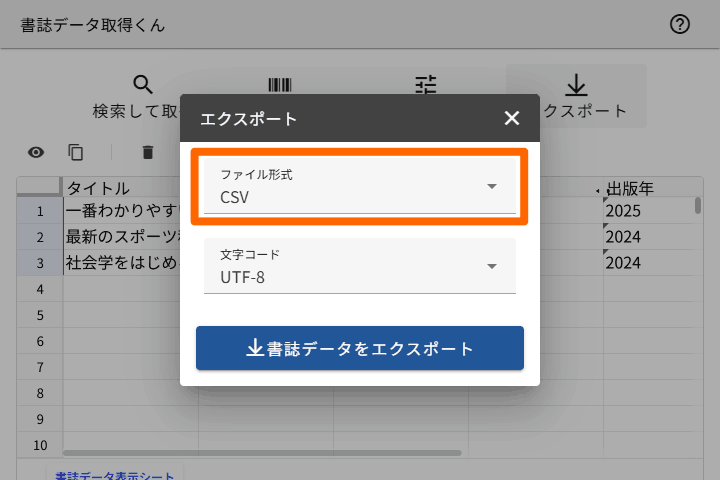This screenshot has width=720, height=480.
Task: Click the copy icon in the toolbar
Action: (76, 152)
